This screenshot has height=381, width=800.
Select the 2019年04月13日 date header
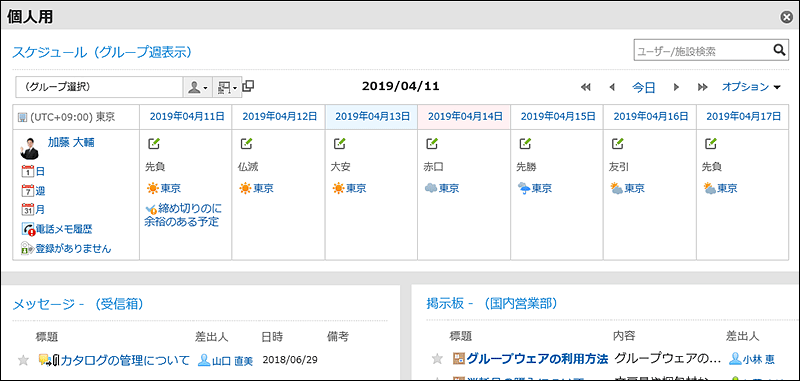[372, 117]
